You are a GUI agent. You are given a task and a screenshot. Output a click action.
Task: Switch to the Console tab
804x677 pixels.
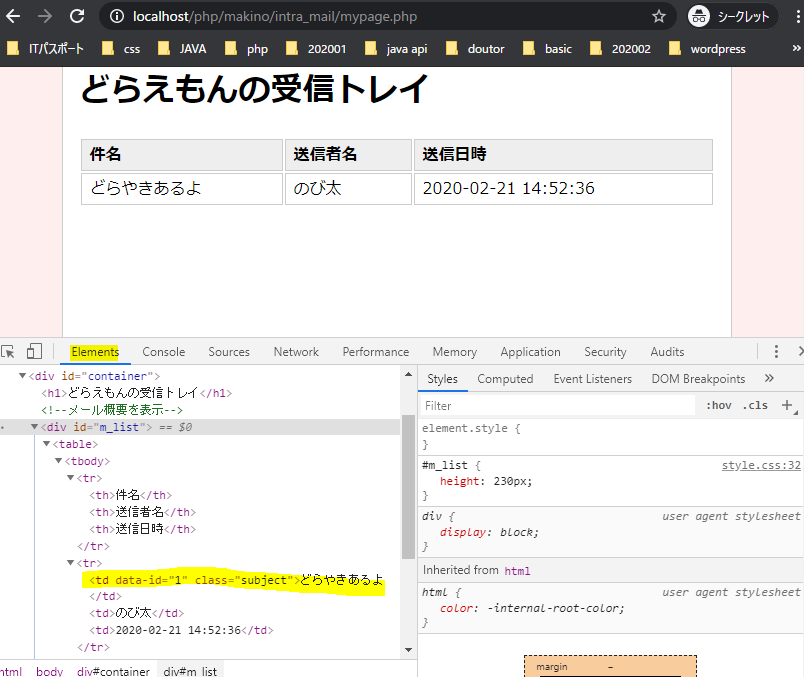tap(164, 352)
